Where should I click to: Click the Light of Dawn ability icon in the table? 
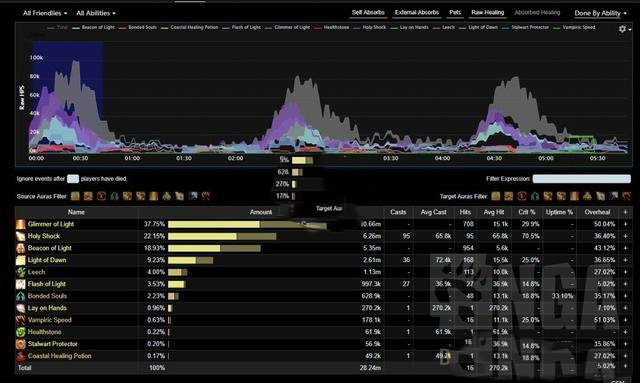(x=20, y=260)
